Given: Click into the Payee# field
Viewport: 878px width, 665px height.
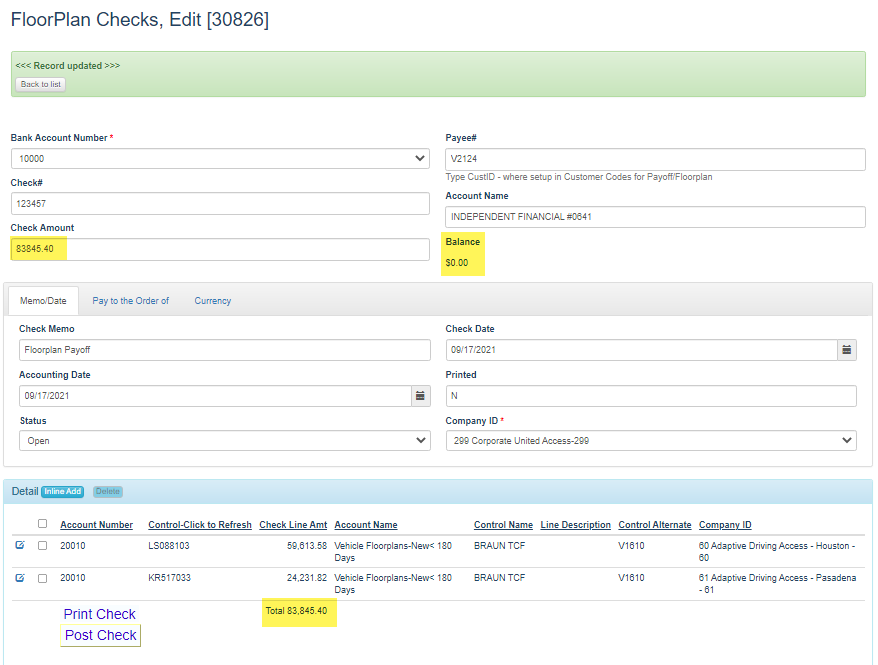Looking at the screenshot, I should pyautogui.click(x=656, y=159).
